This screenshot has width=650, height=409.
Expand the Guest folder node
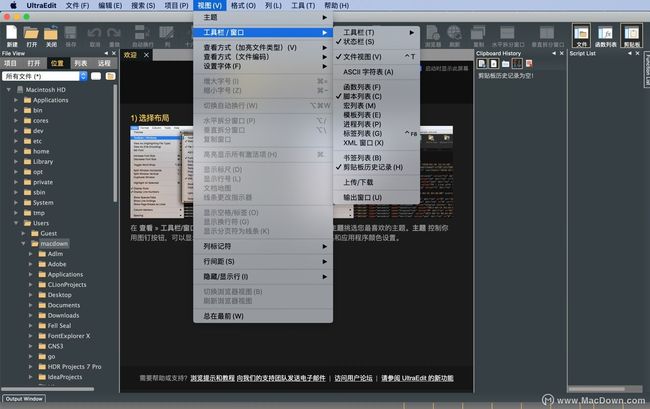(x=24, y=233)
